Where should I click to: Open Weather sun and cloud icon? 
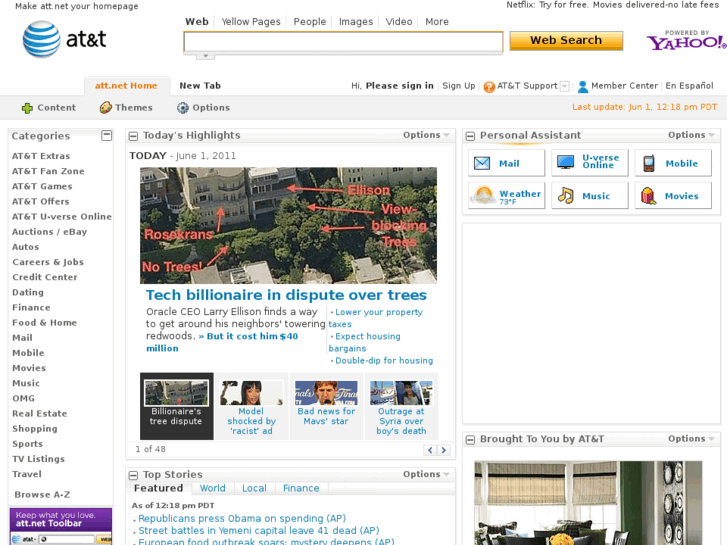pos(483,195)
